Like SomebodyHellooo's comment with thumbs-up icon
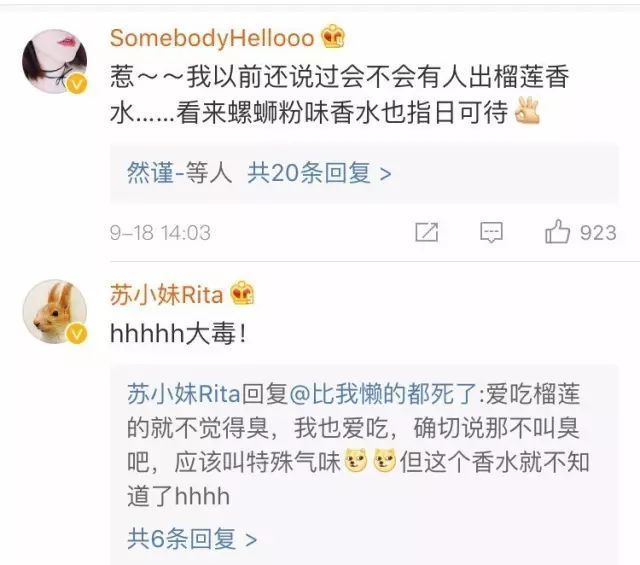640x565 pixels. pyautogui.click(x=557, y=232)
